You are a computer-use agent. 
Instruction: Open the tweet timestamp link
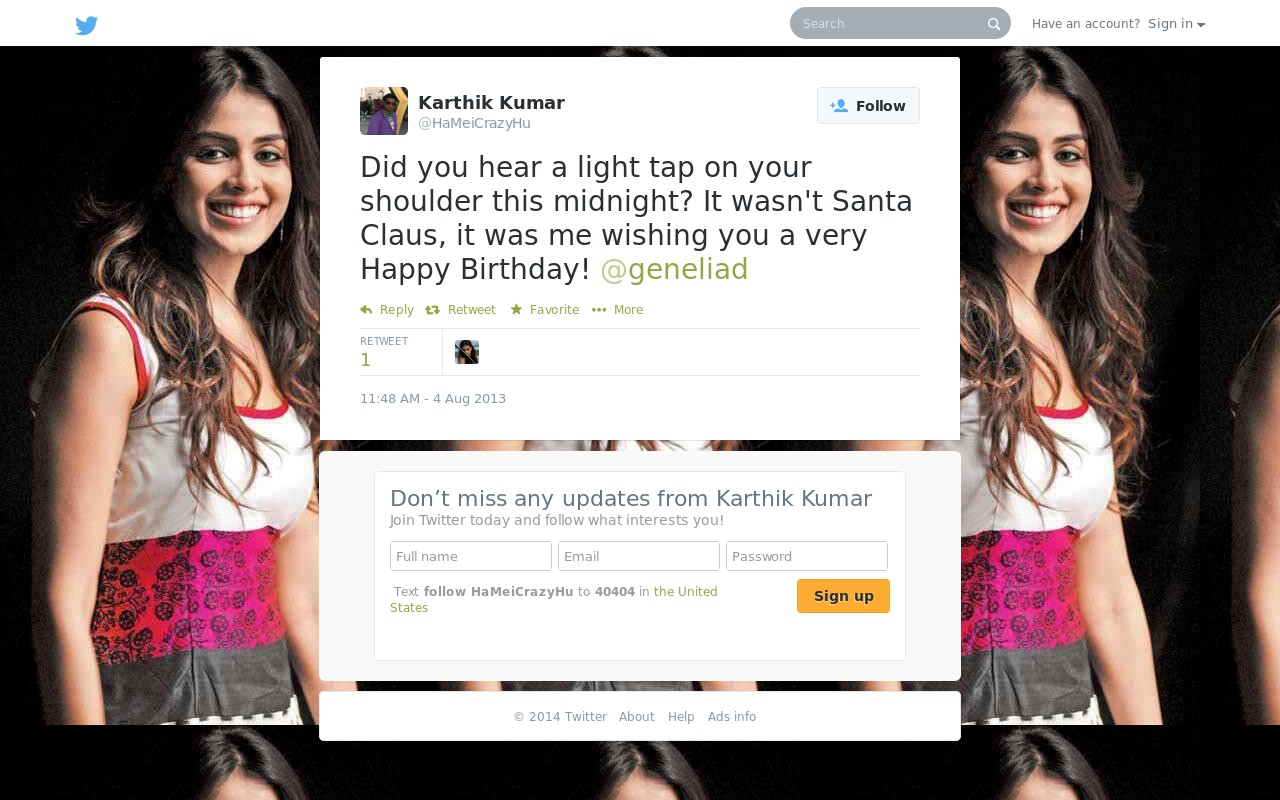tap(433, 399)
